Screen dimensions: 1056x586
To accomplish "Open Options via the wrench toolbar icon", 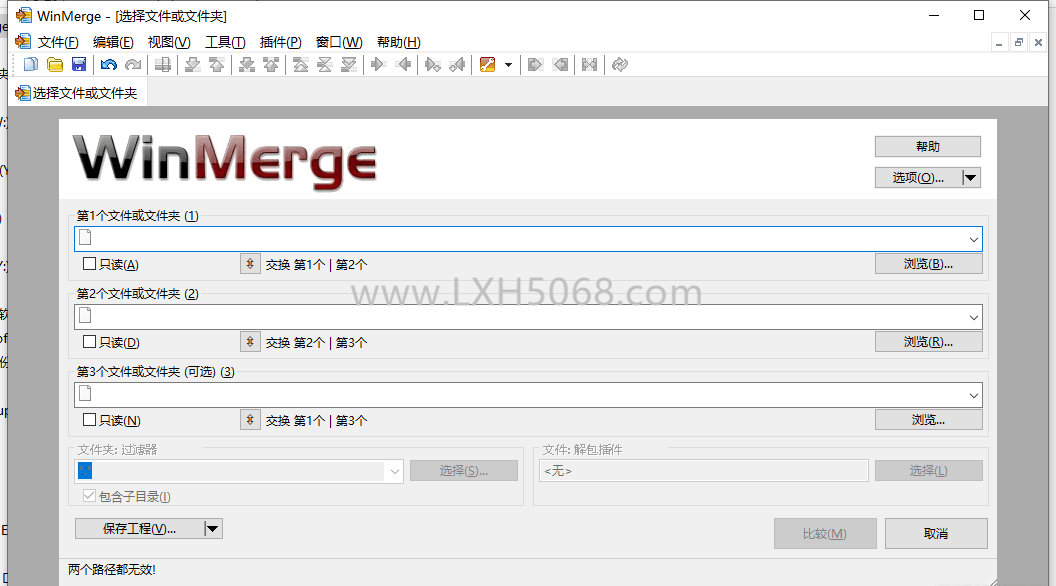I will click(487, 65).
